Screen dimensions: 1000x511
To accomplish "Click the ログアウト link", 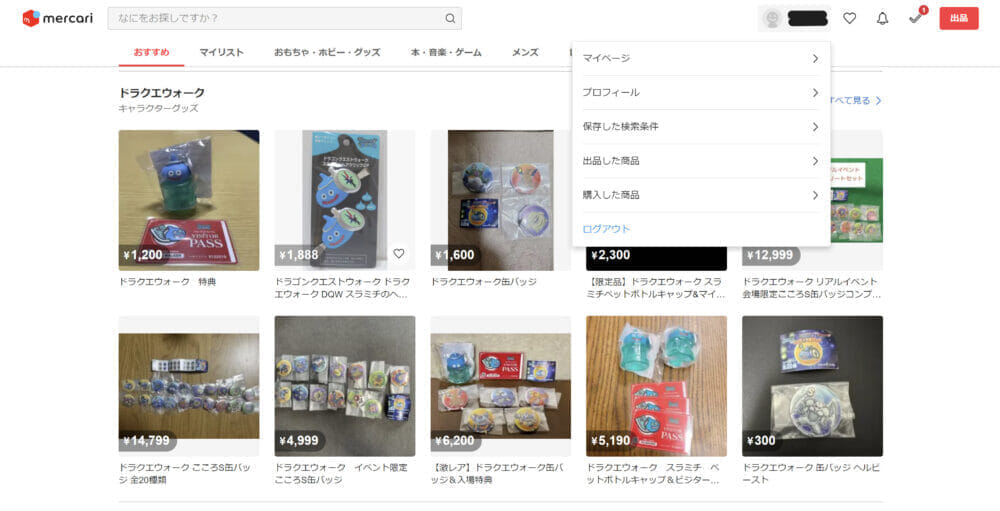I will coord(606,229).
